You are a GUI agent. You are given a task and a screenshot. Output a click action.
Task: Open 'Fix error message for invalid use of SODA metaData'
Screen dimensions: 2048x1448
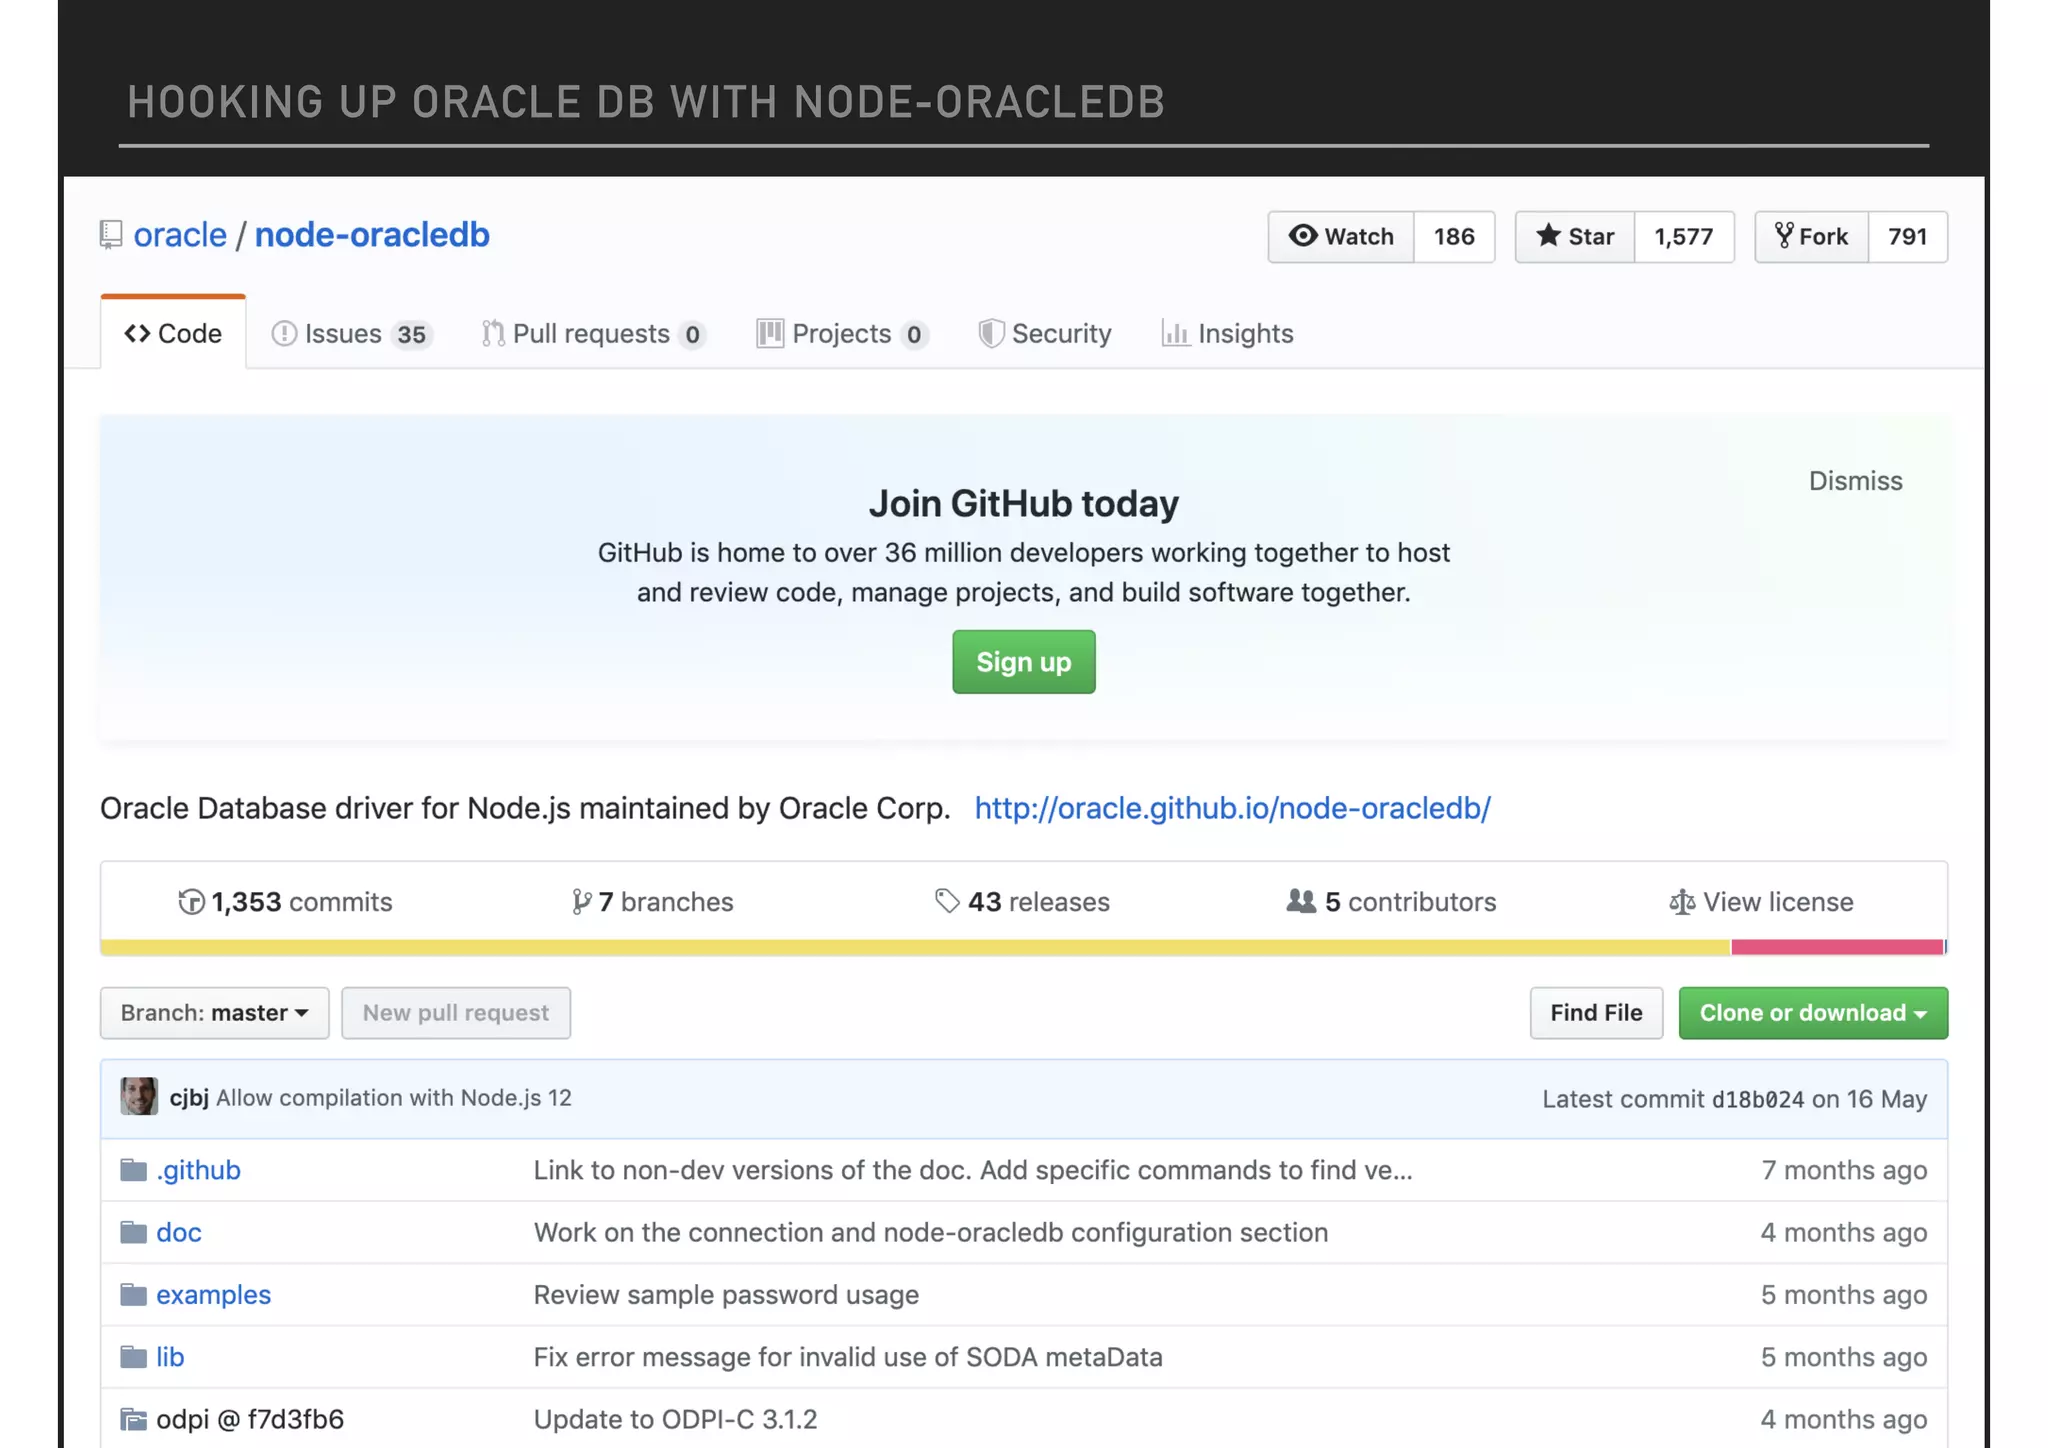point(848,1357)
